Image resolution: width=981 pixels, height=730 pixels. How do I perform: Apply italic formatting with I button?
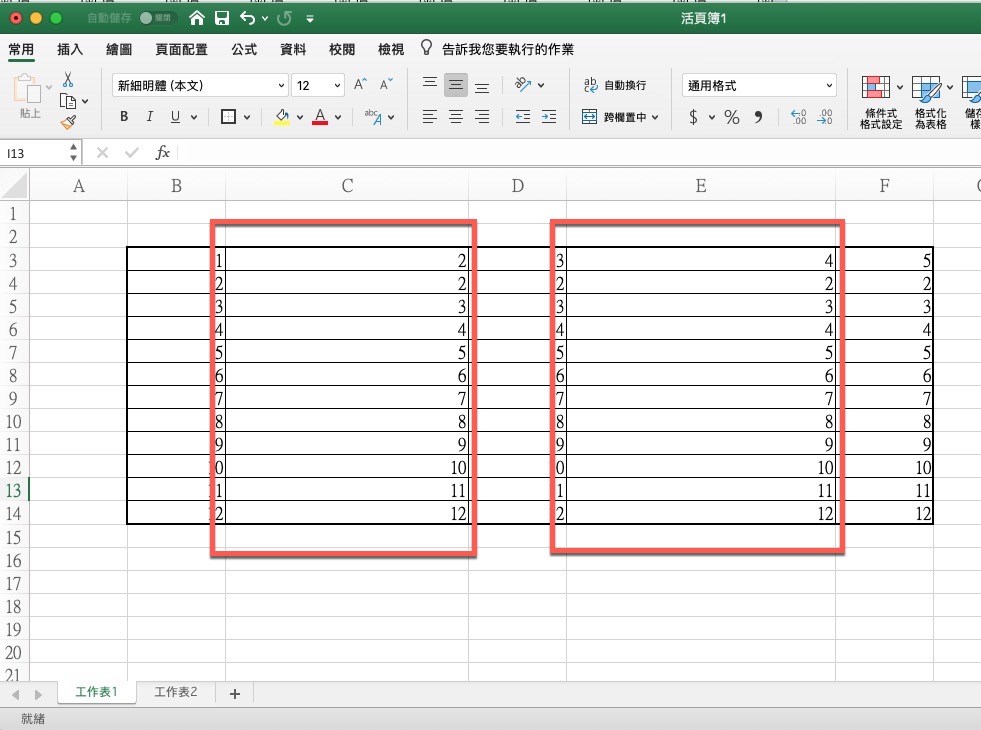click(150, 117)
